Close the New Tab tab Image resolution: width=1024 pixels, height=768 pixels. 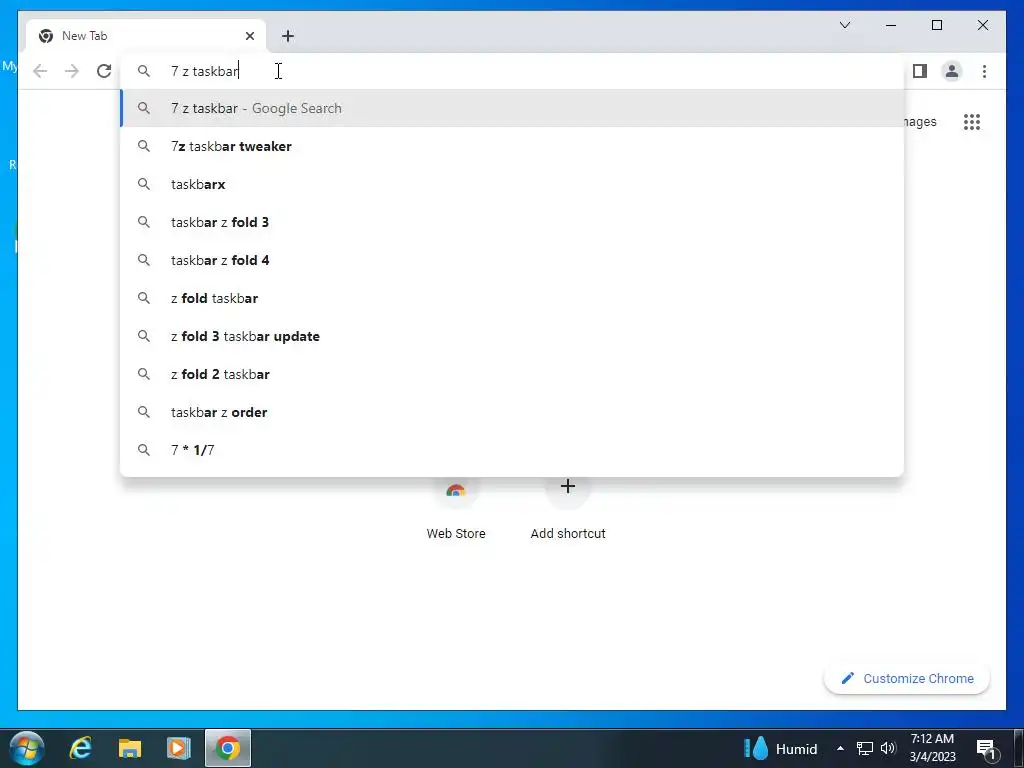point(249,36)
